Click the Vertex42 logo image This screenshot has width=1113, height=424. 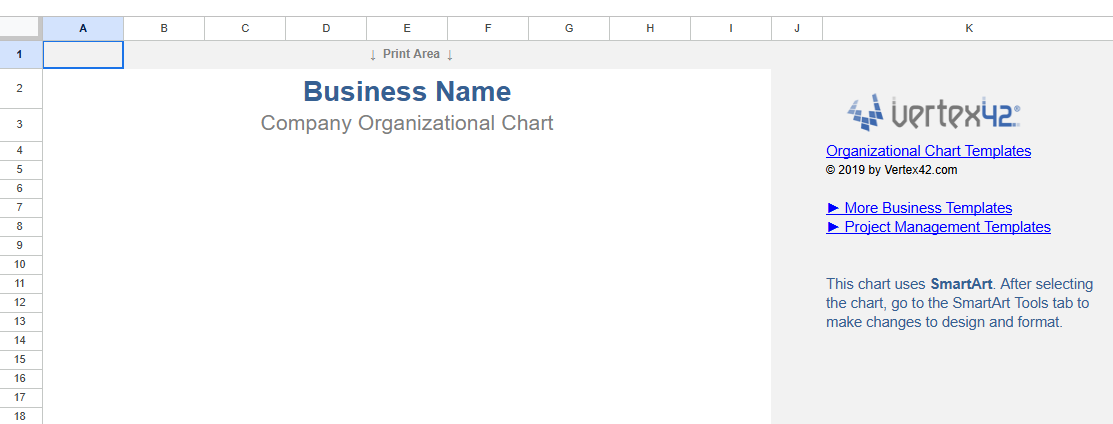click(x=933, y=113)
